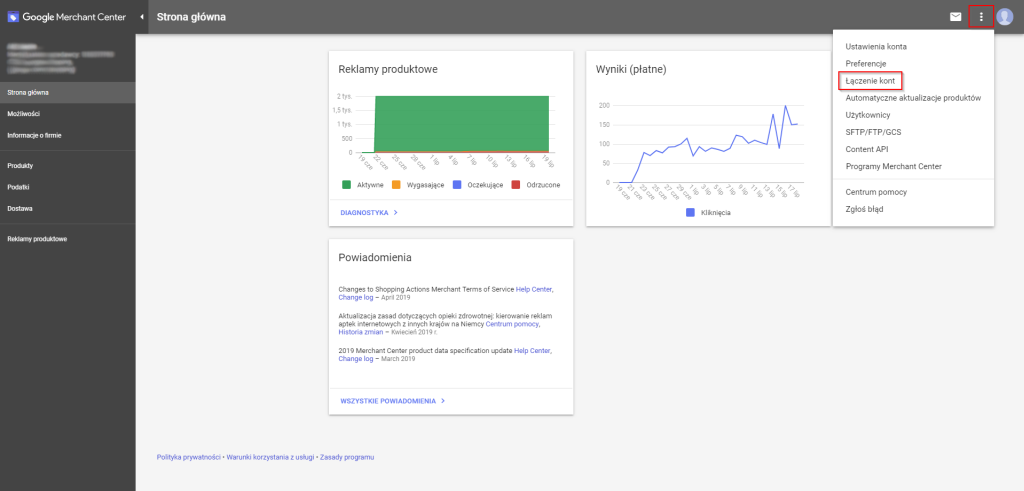Click the three-dot more options icon
The height and width of the screenshot is (491, 1024).
point(981,16)
